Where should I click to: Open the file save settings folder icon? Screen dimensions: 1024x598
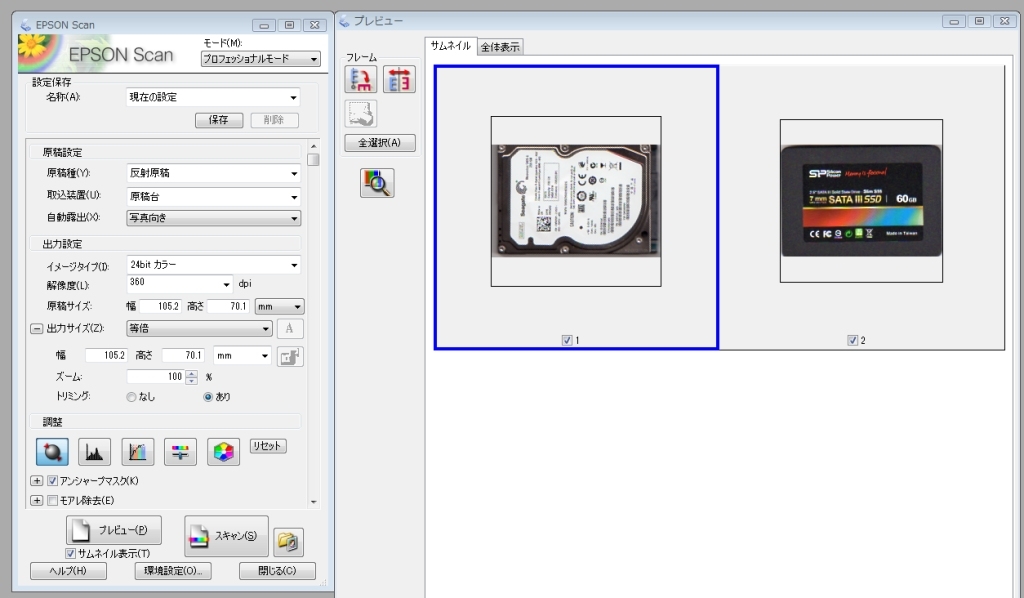point(288,542)
